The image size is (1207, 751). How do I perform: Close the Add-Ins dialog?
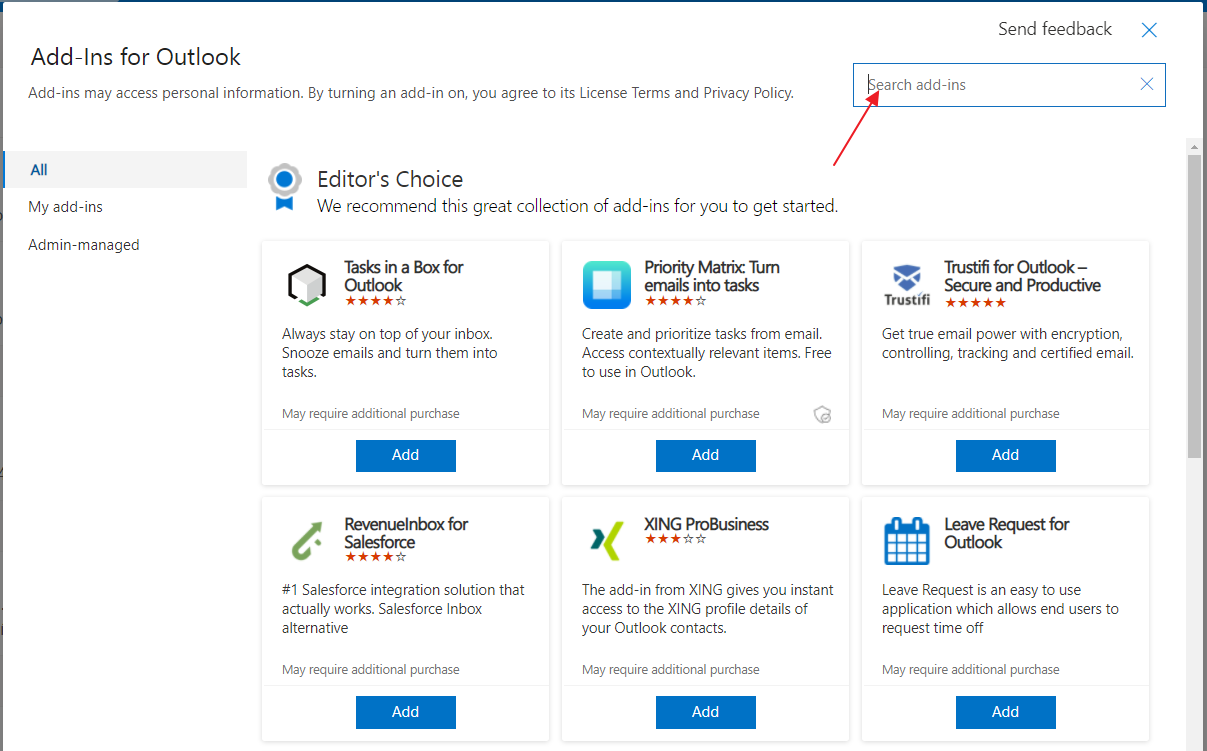(x=1149, y=30)
